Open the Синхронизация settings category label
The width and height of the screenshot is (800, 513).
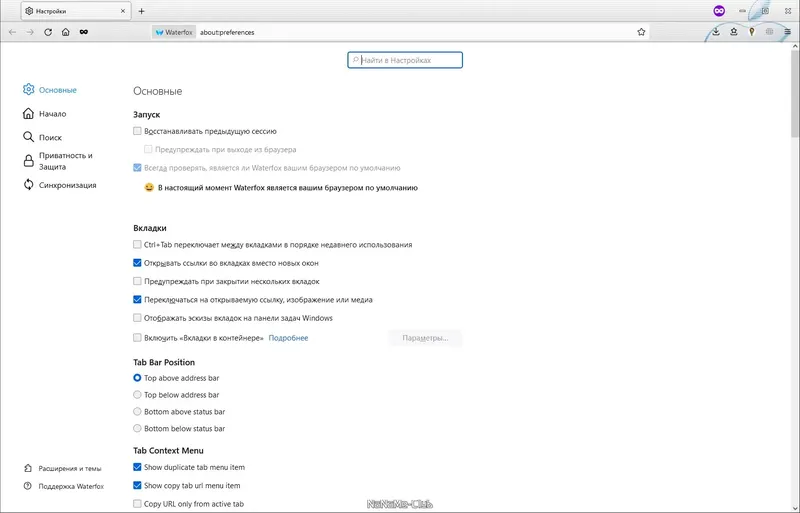tap(67, 185)
